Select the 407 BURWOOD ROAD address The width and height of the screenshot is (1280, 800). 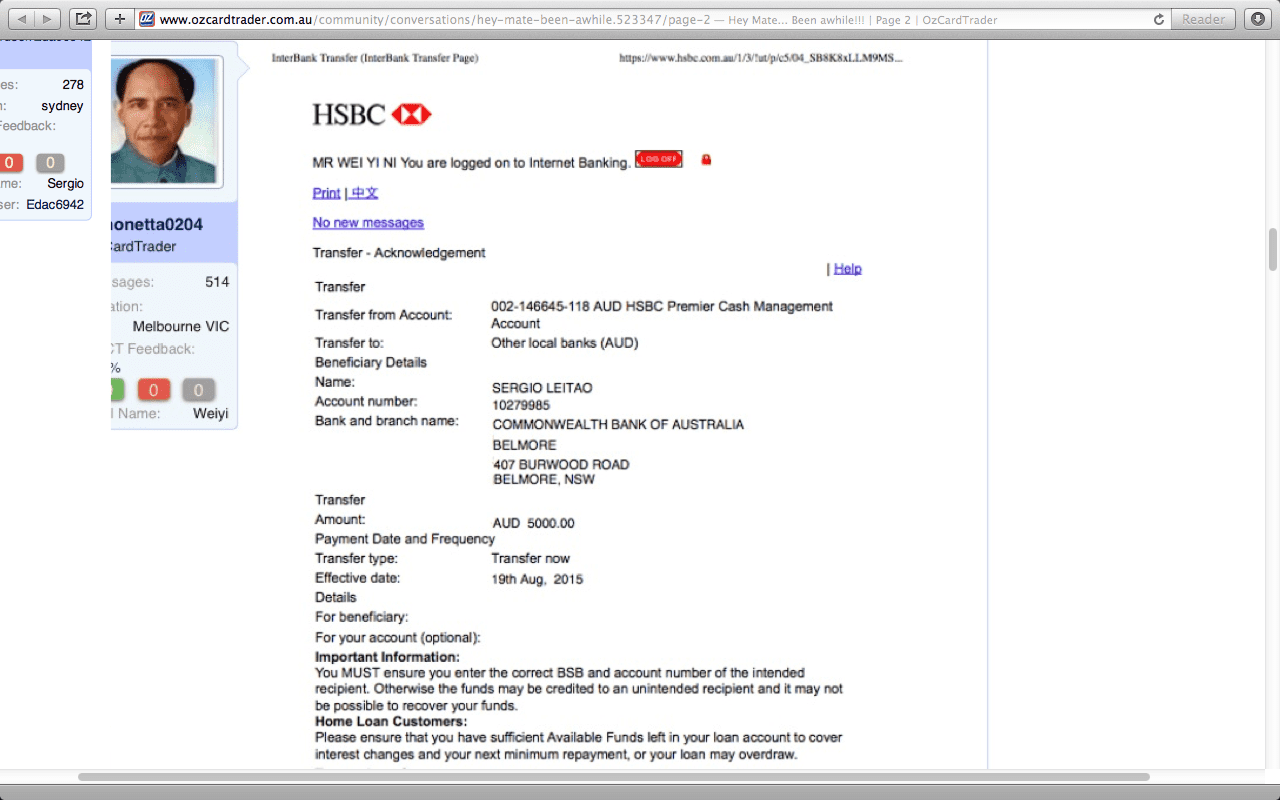(561, 465)
